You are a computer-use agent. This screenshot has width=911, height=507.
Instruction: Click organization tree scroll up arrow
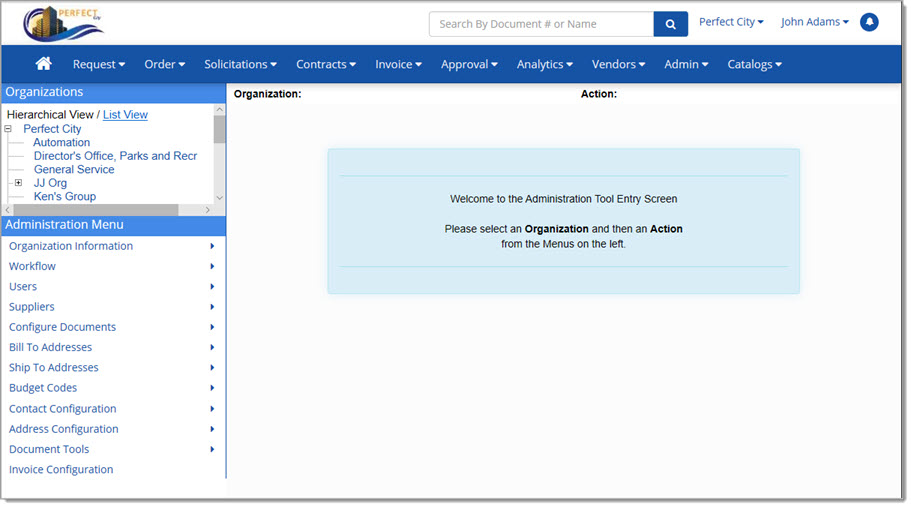(219, 109)
